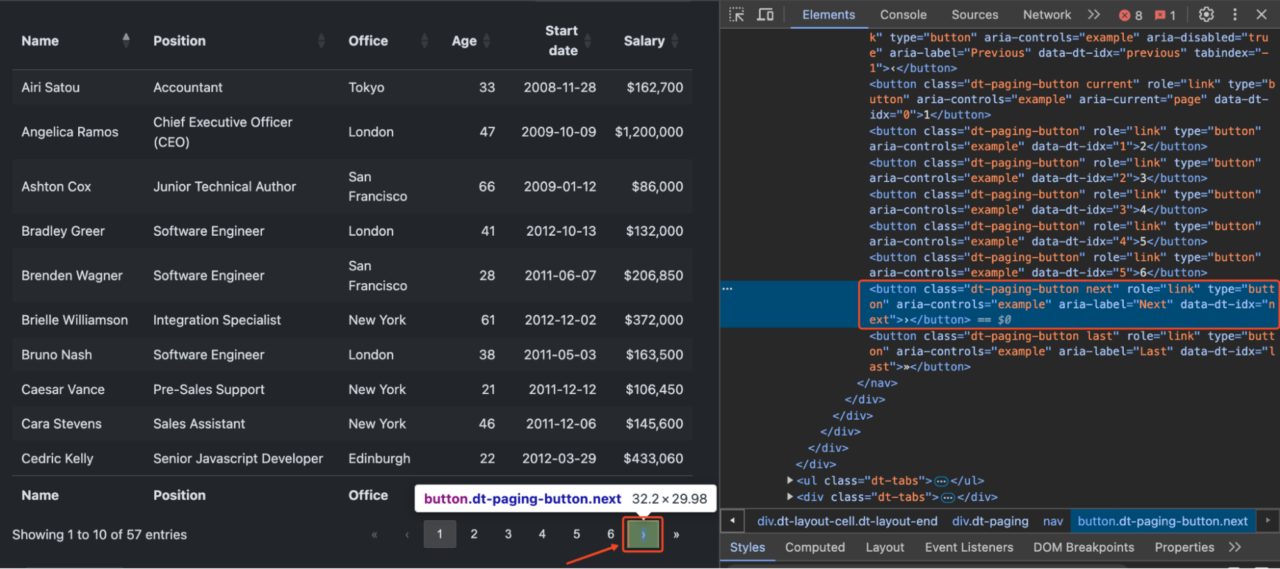Open the DevTools kebab customize menu
The width and height of the screenshot is (1280, 569).
coord(1235,14)
